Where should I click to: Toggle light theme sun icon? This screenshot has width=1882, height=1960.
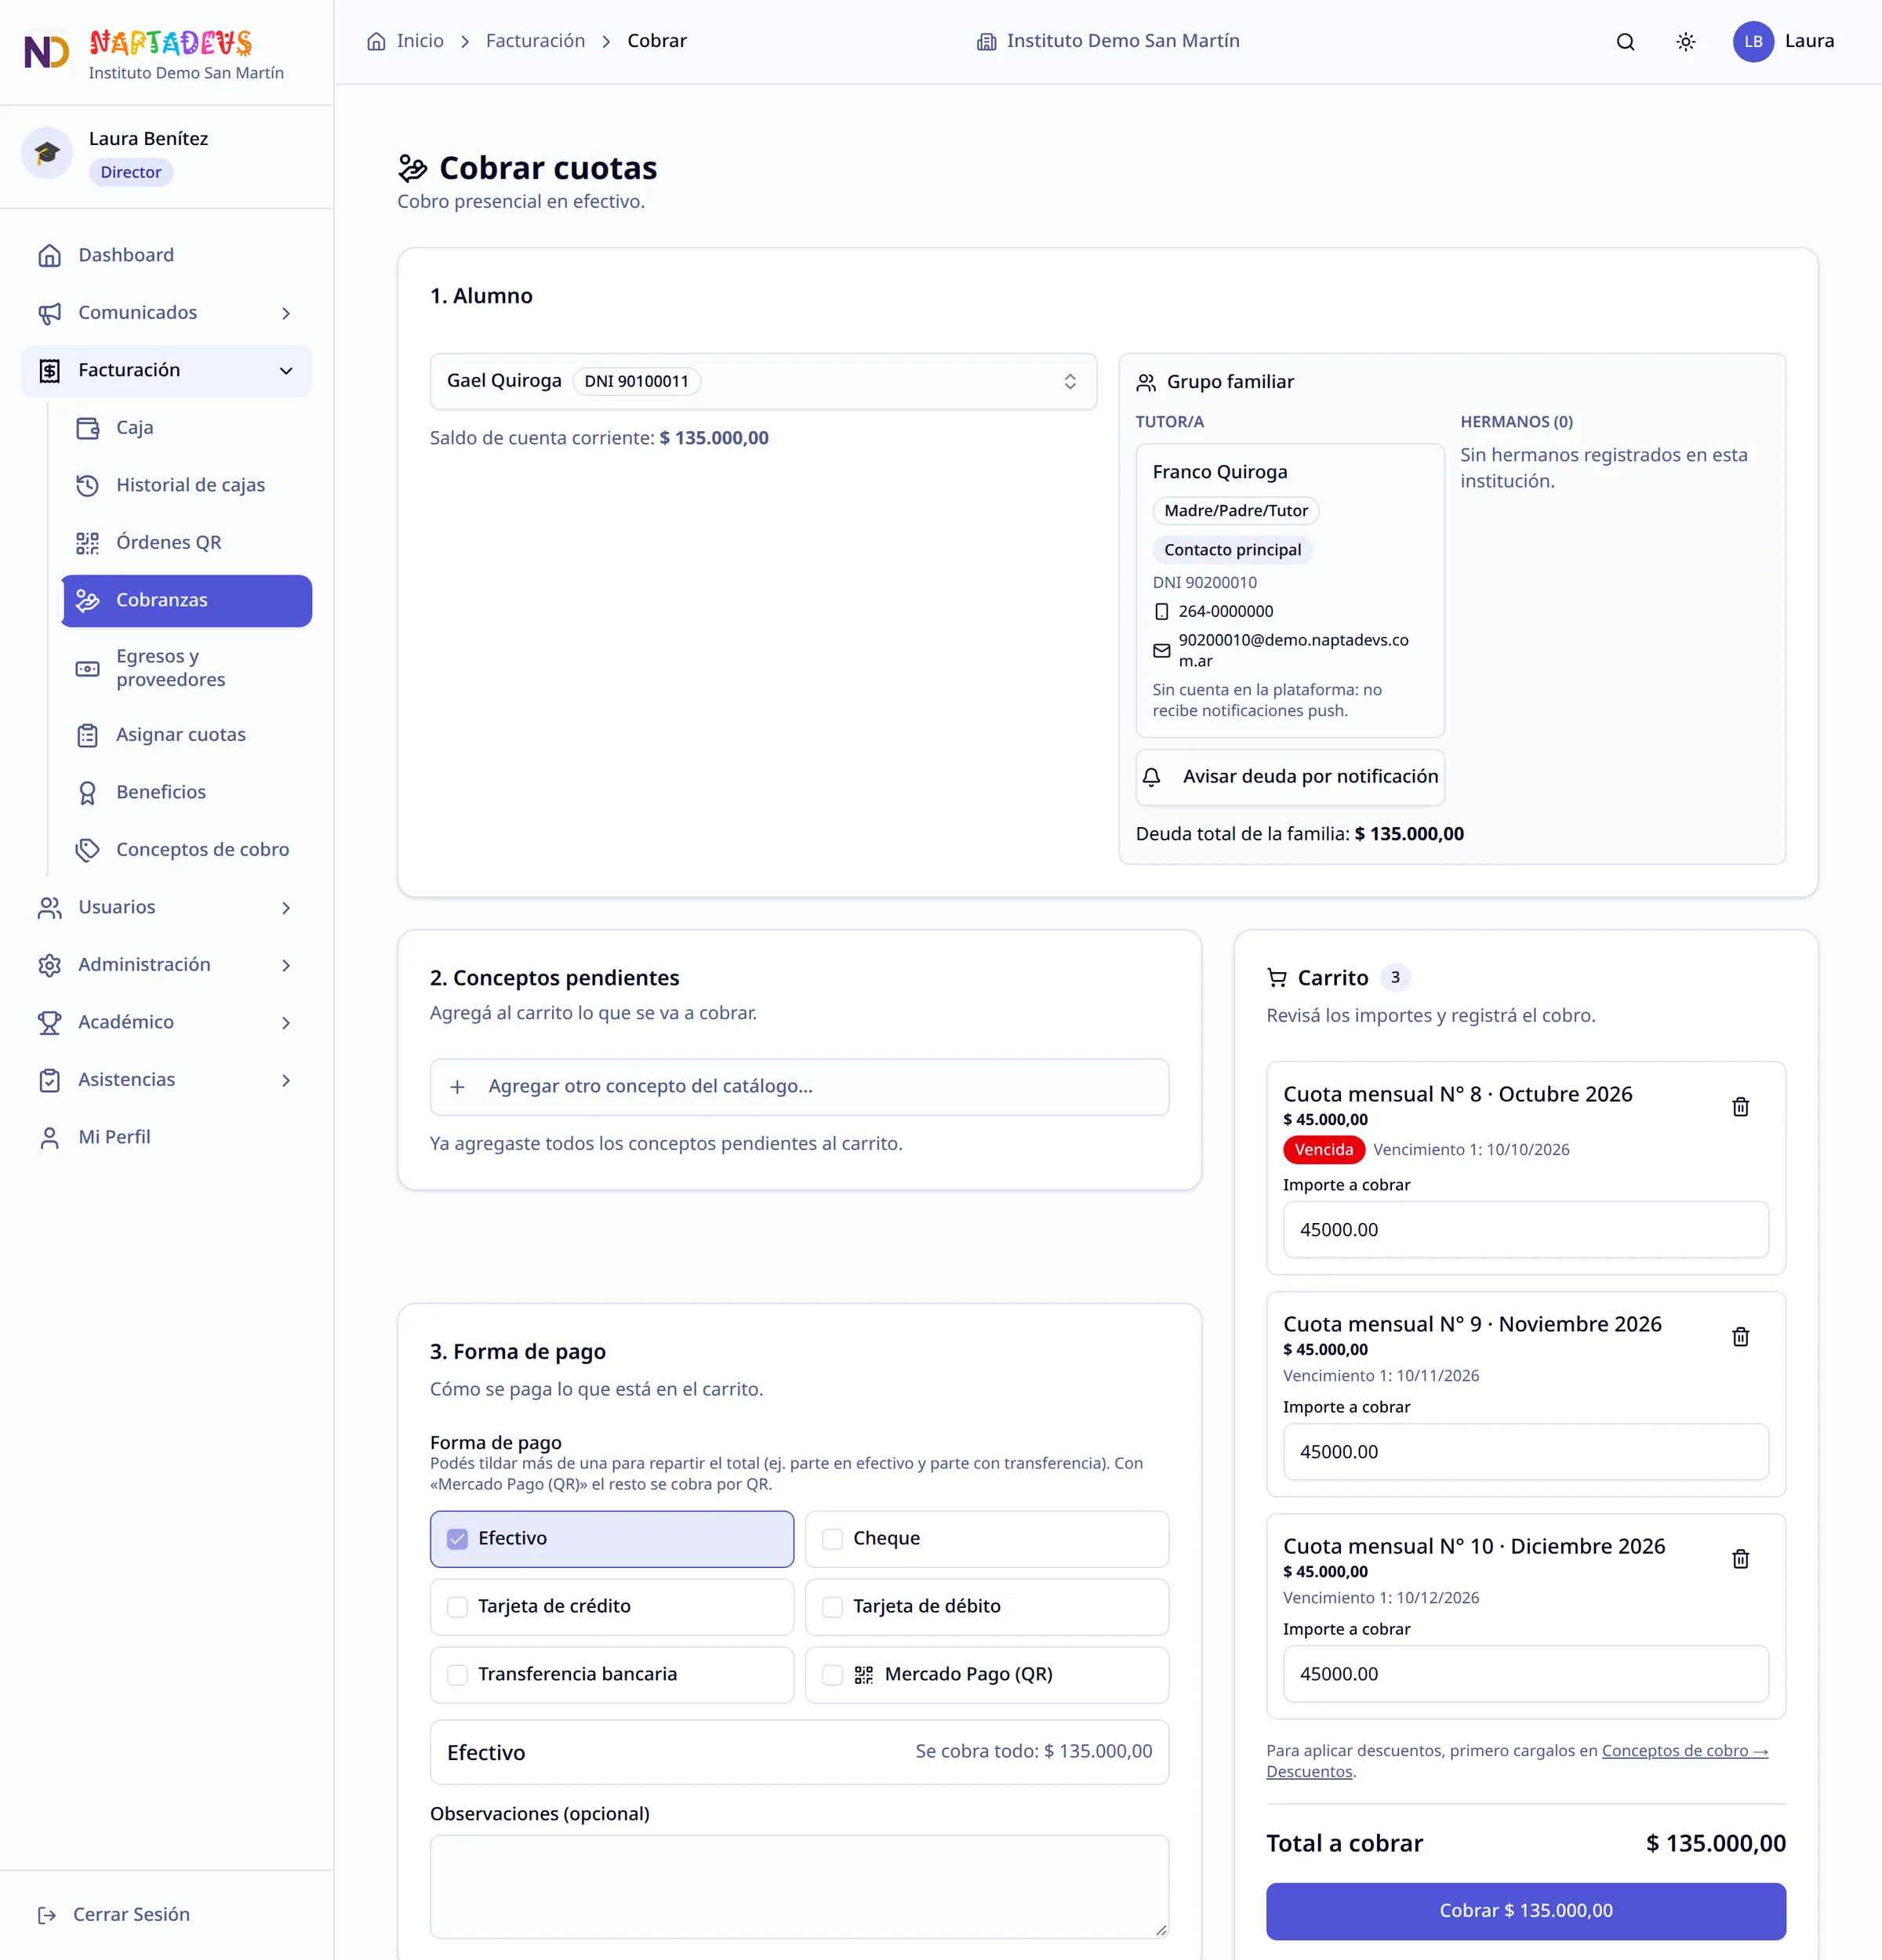[1685, 42]
